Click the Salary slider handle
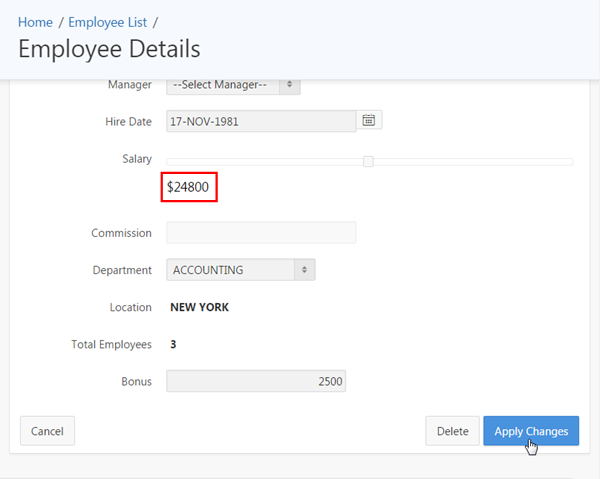600x479 pixels. (x=368, y=161)
